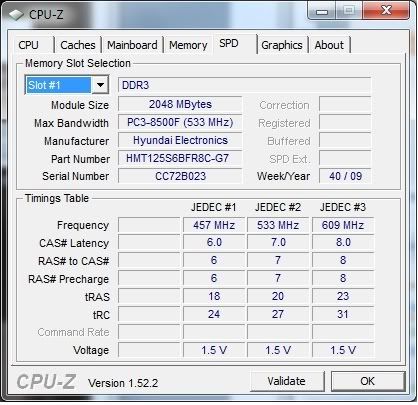Open the CPU tab
The width and height of the screenshot is (418, 405).
pos(29,45)
